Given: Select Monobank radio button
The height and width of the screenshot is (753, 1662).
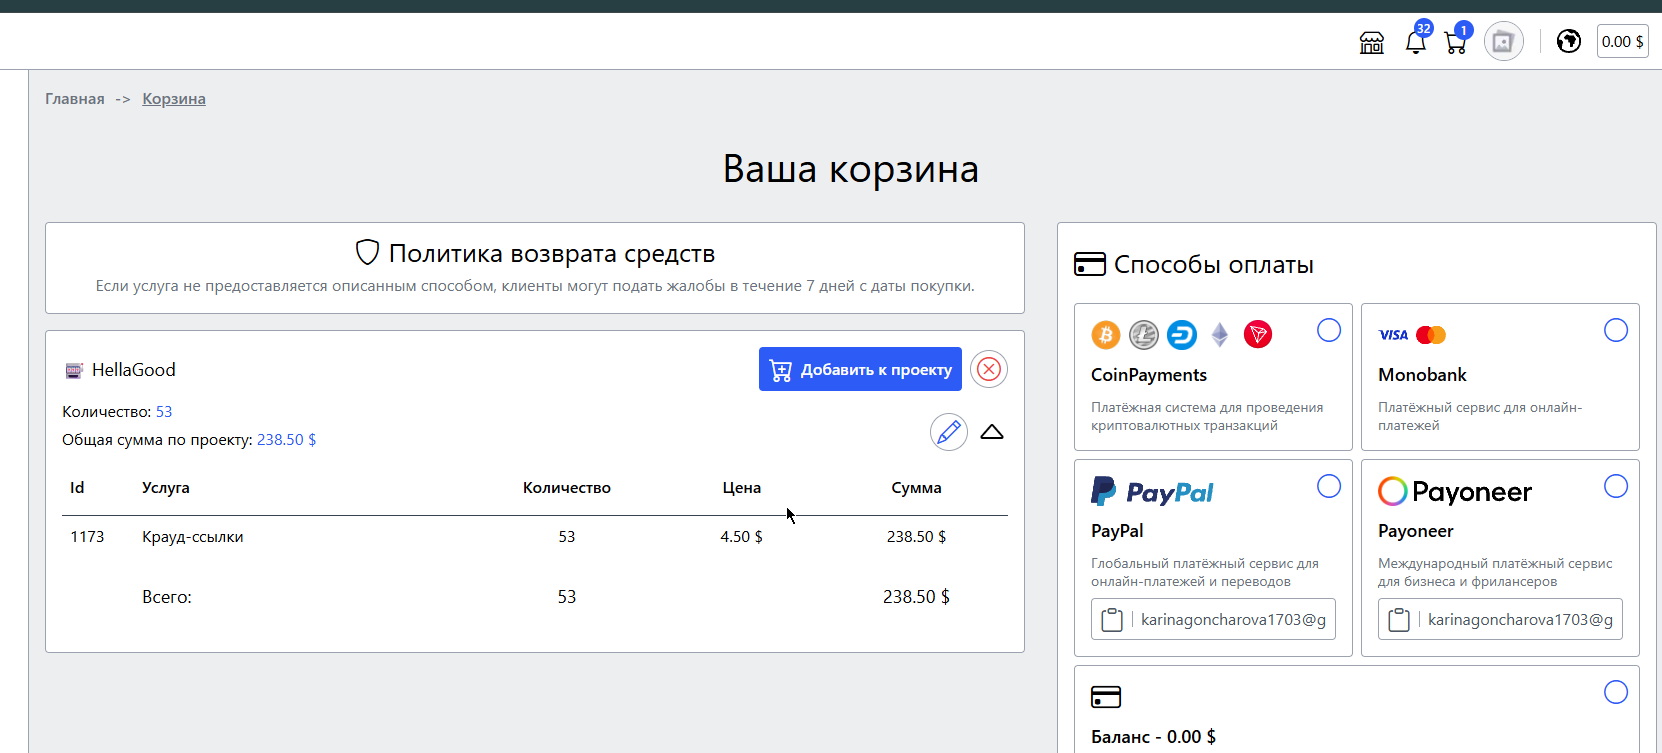Looking at the screenshot, I should coord(1616,330).
